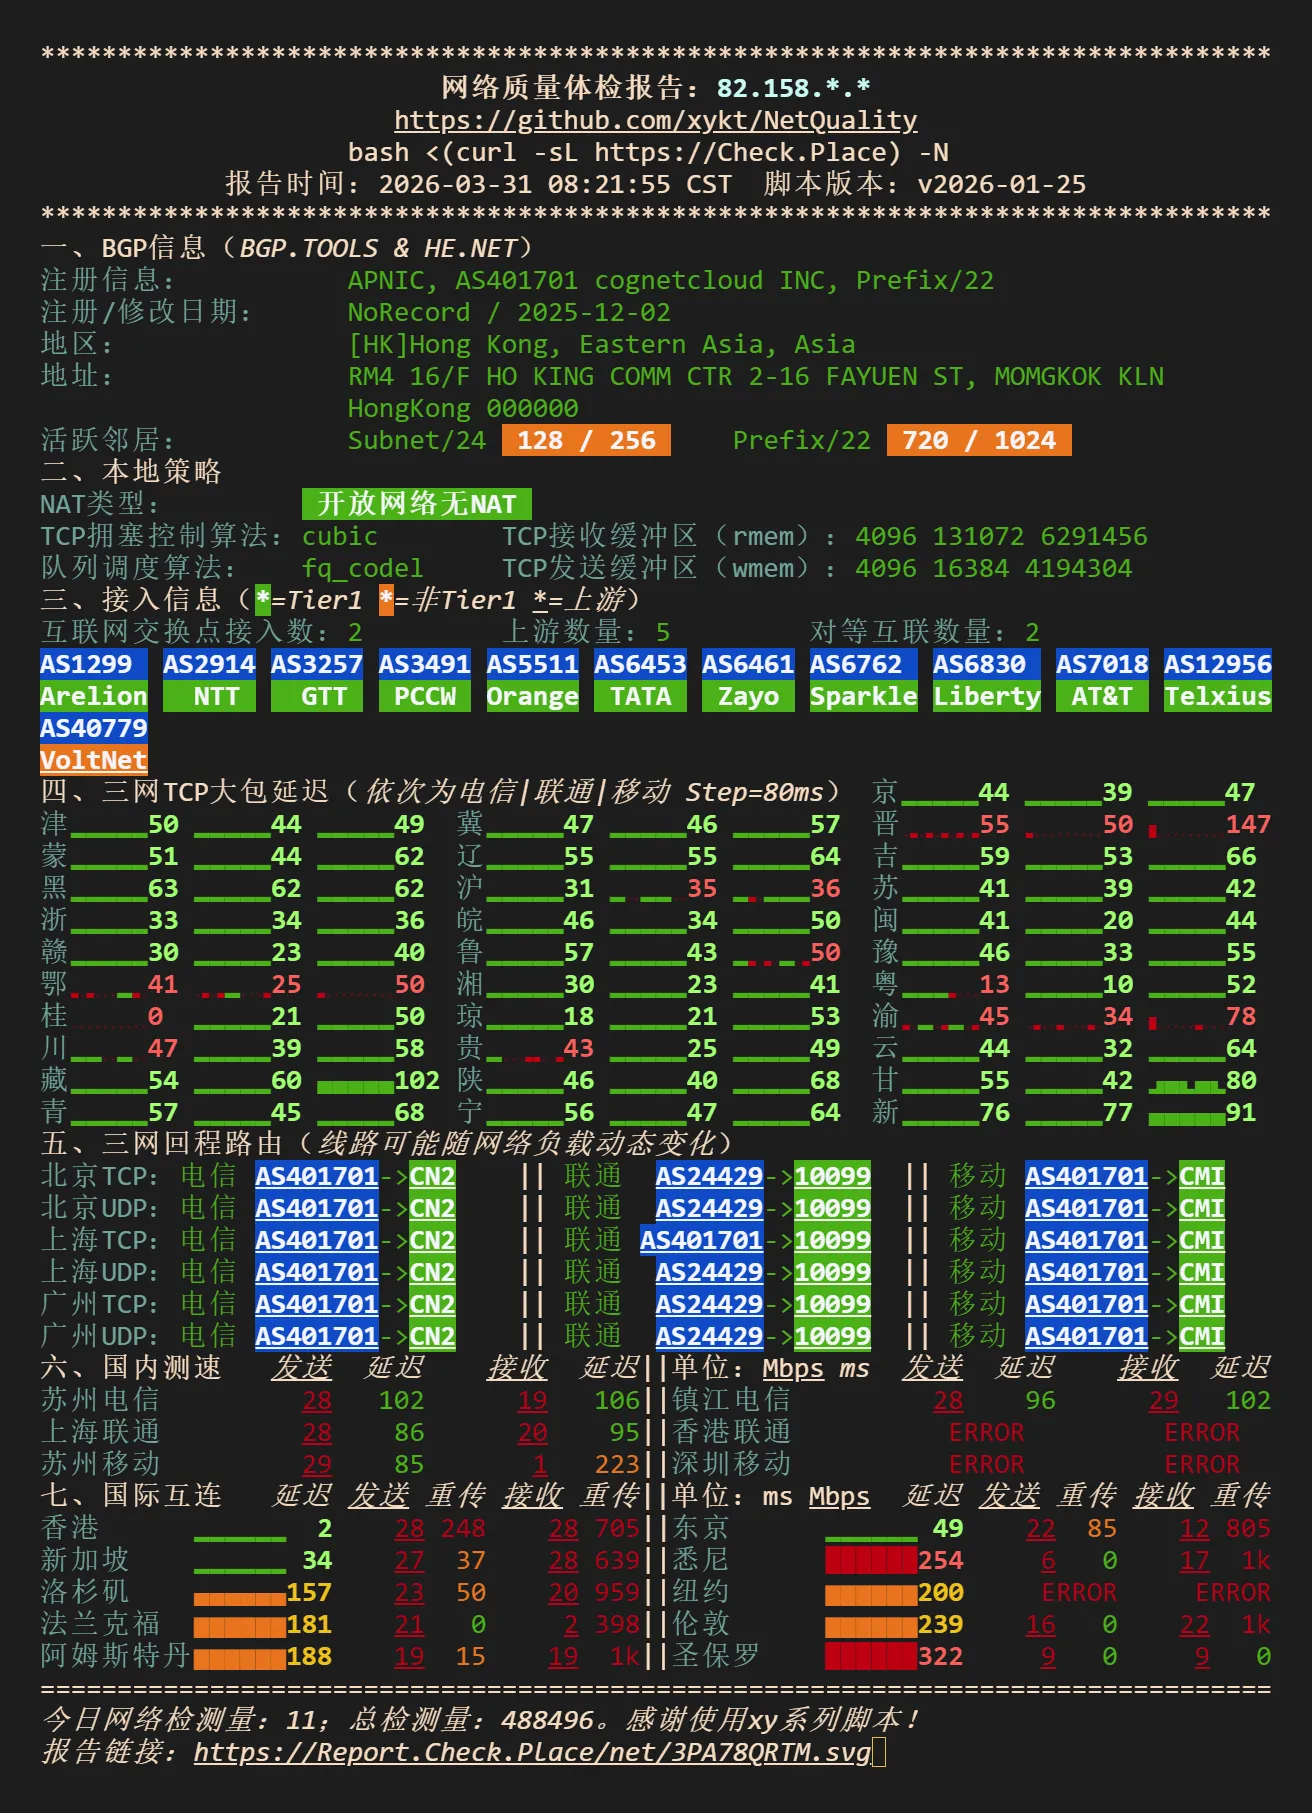The width and height of the screenshot is (1312, 1813).
Task: Click the AS1299 upstream badge
Action: [x=93, y=664]
